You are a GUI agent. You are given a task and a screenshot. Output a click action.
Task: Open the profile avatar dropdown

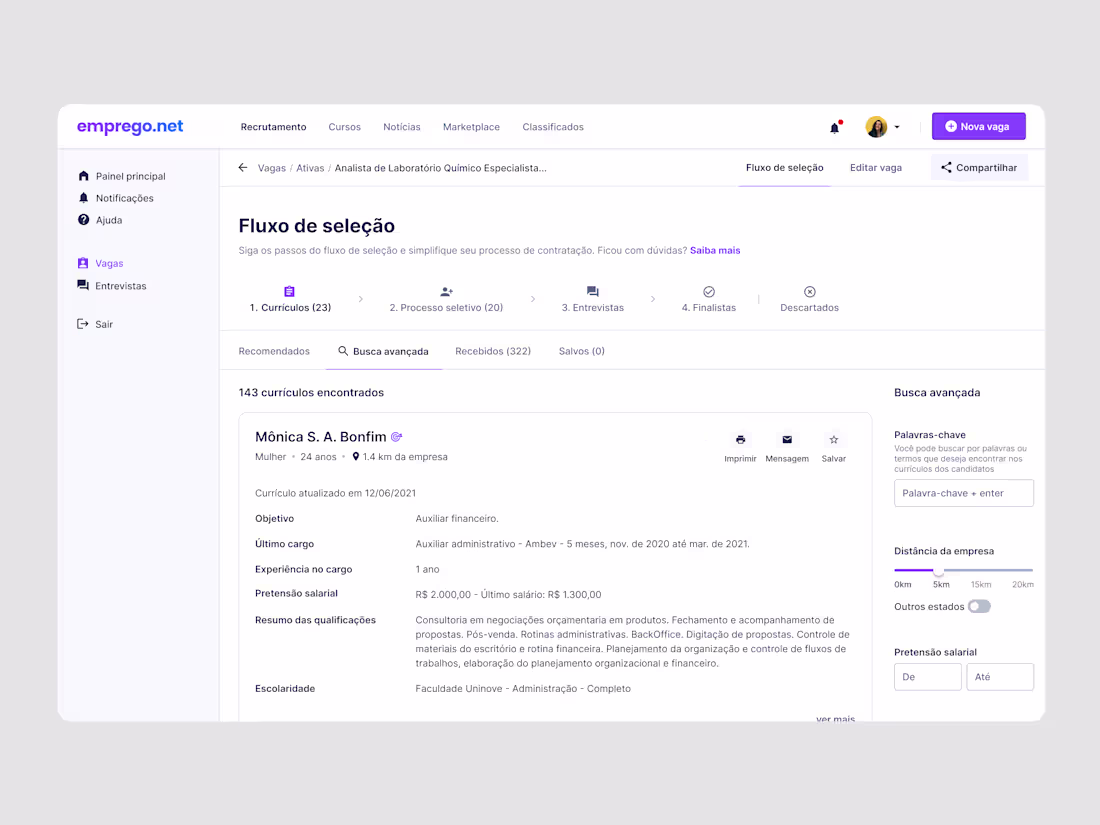[877, 127]
